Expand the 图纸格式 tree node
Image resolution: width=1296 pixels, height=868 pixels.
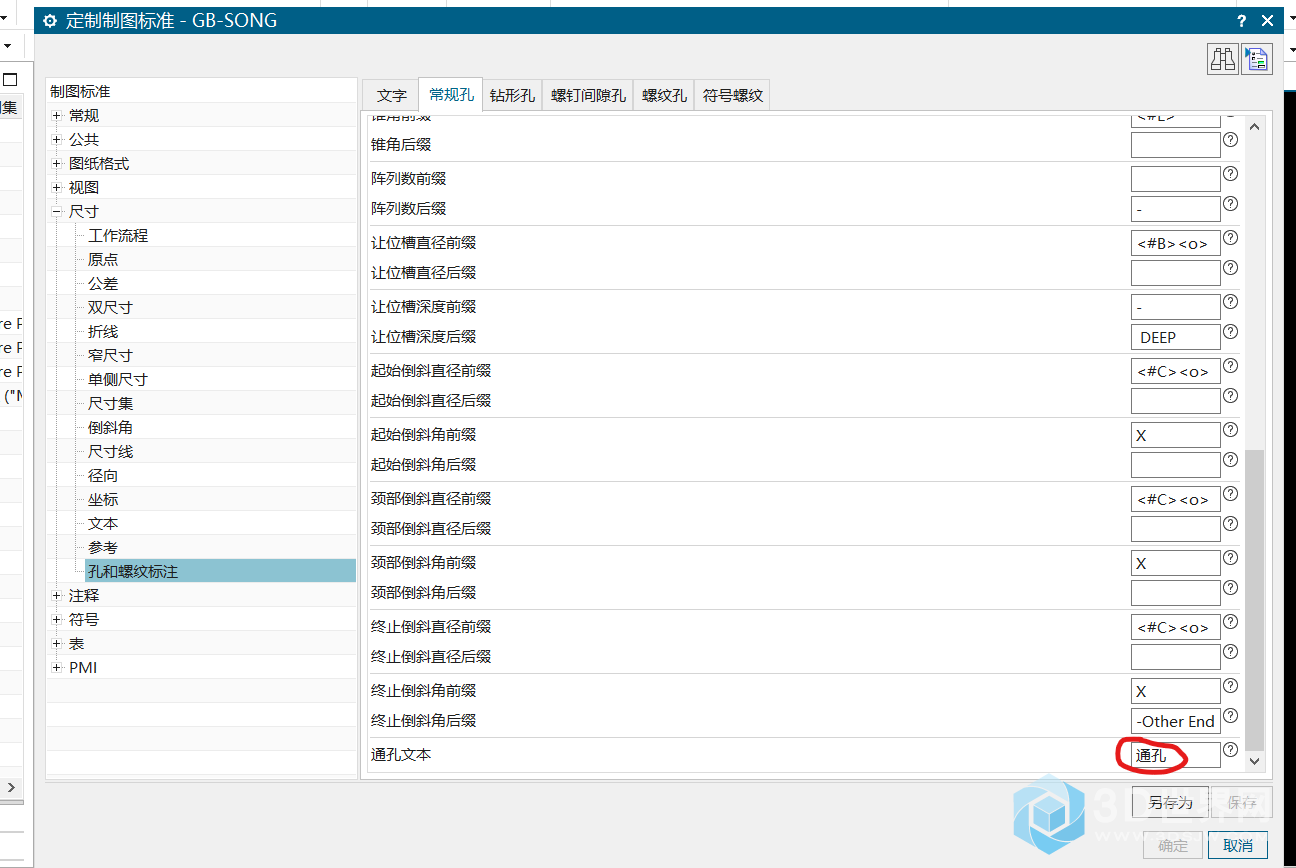[x=57, y=164]
